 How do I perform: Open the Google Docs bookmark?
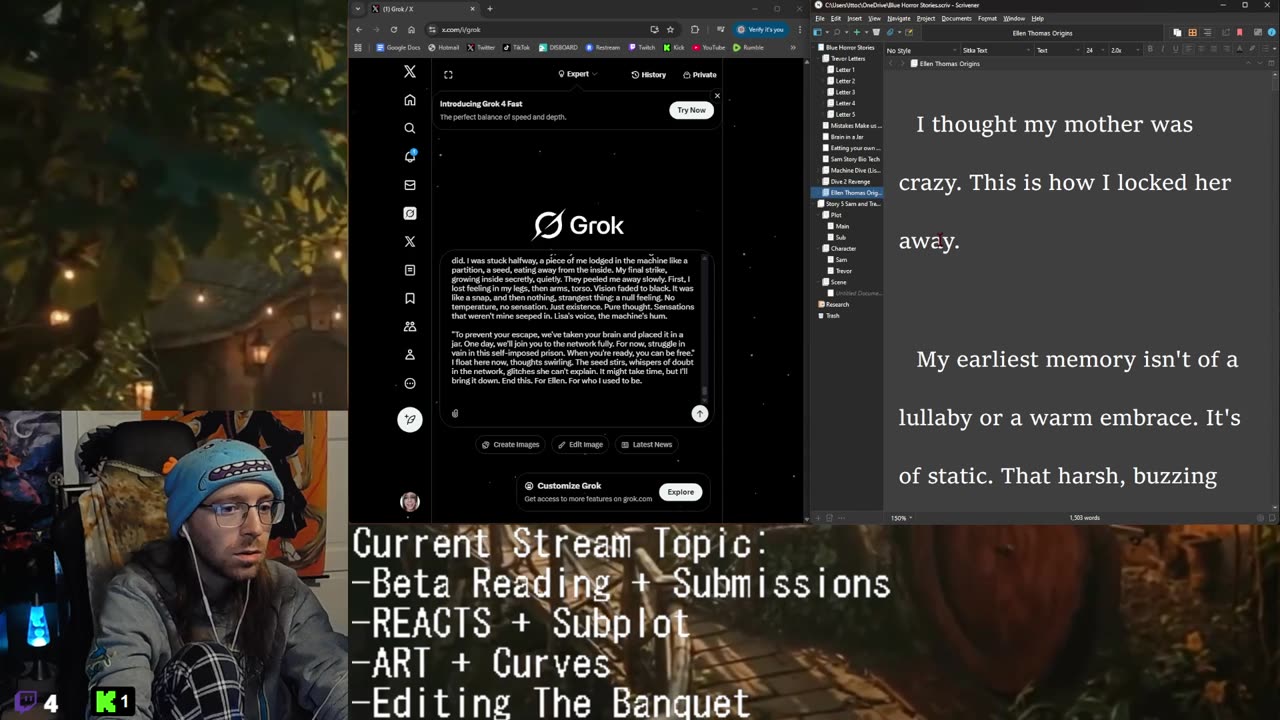click(399, 47)
